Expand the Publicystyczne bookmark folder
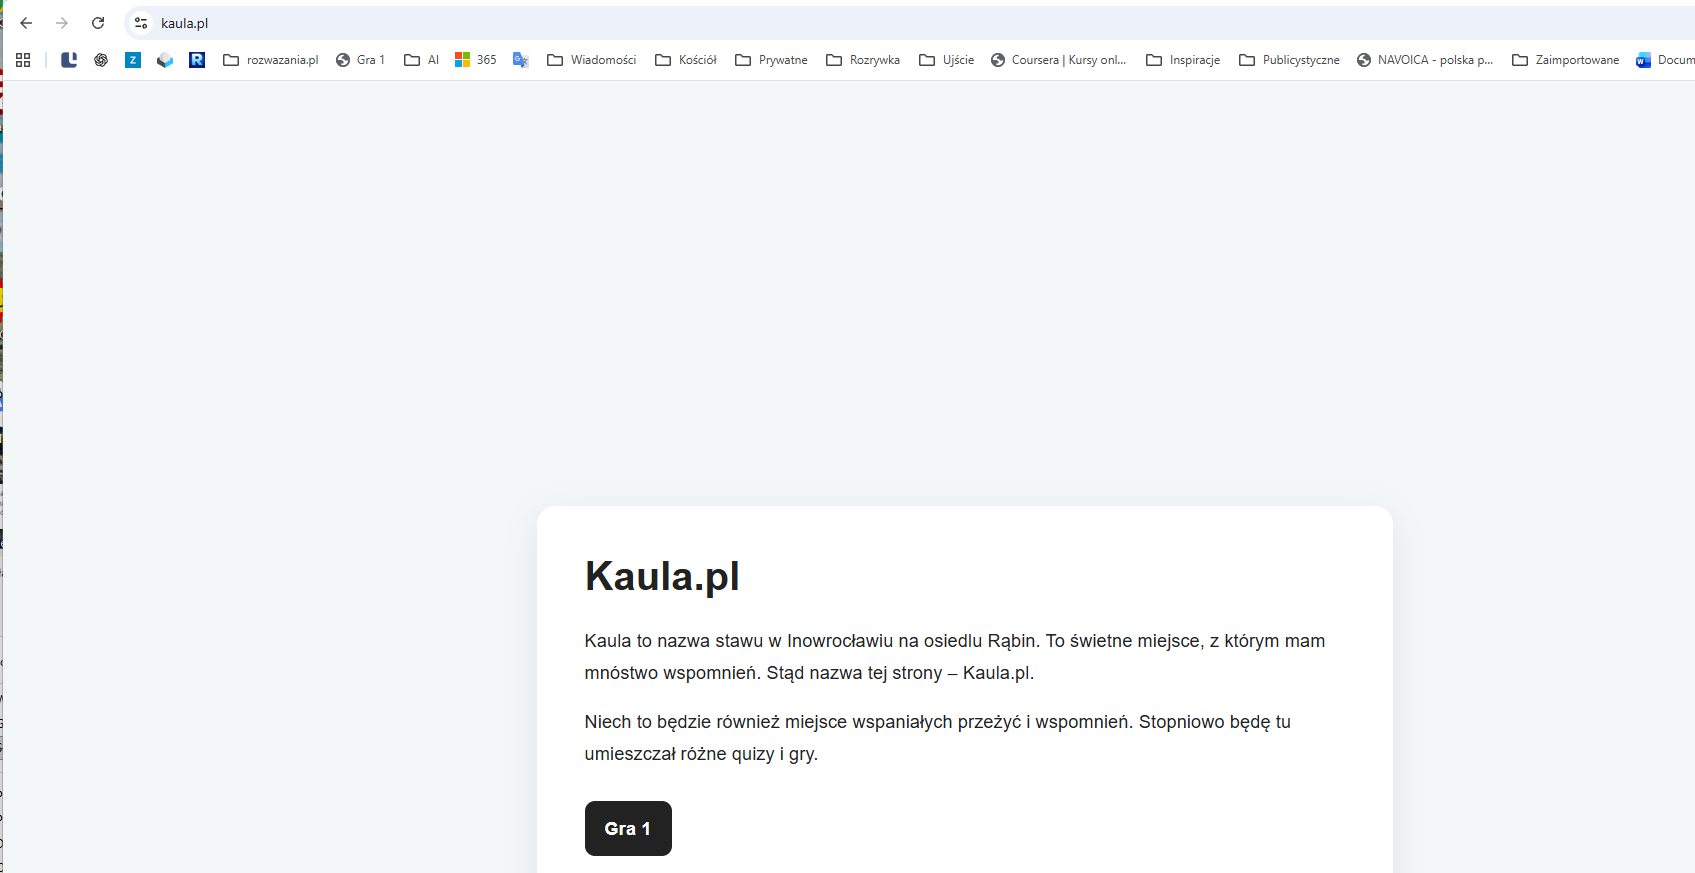Screen dimensions: 1695x873 (1288, 60)
